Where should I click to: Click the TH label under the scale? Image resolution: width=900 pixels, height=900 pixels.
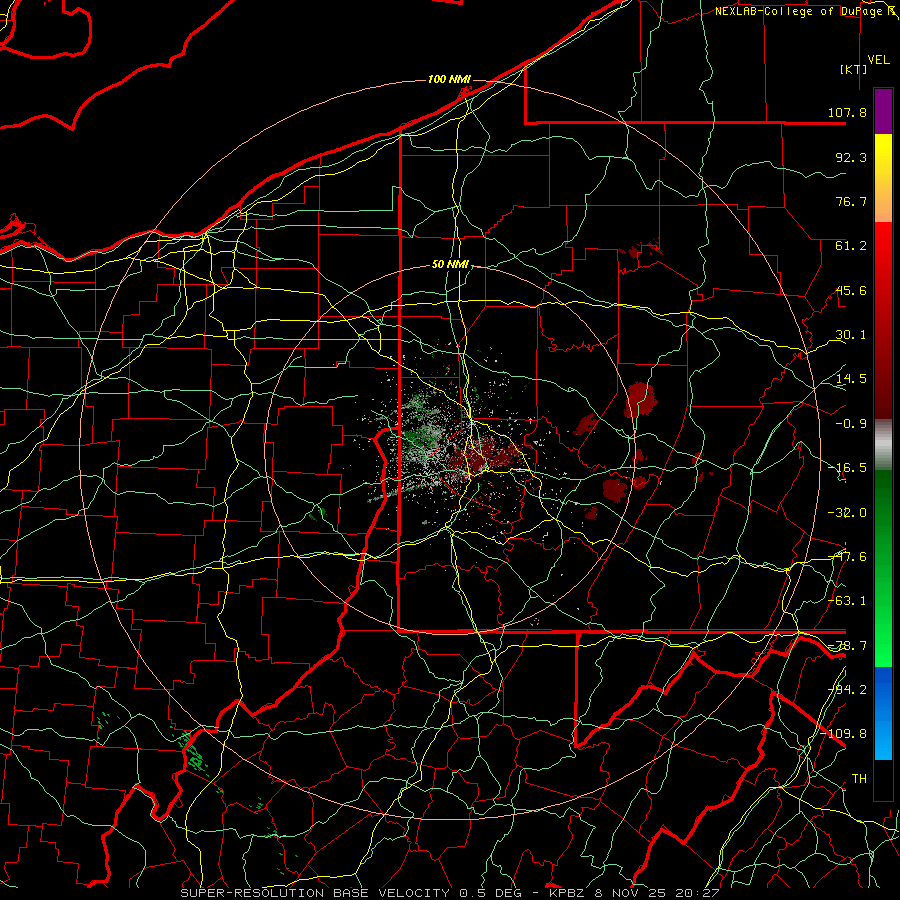(x=859, y=778)
